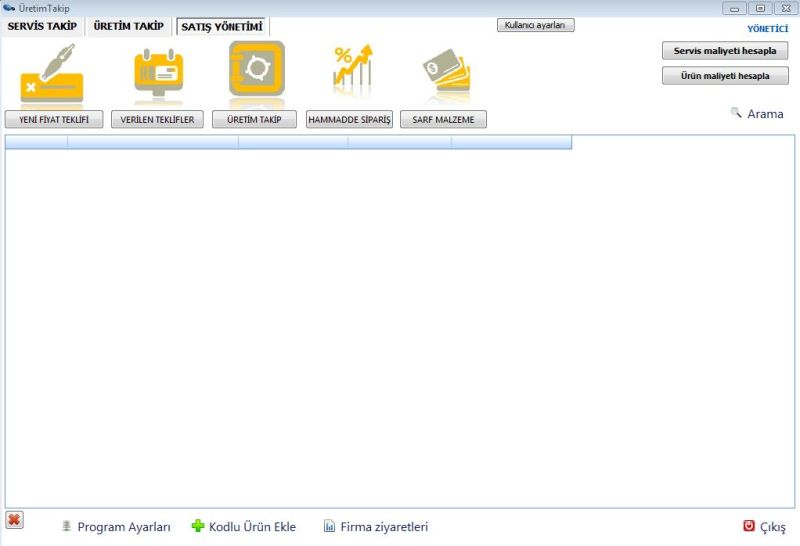800x546 pixels.
Task: Click the percent growth chart icon
Action: point(353,68)
